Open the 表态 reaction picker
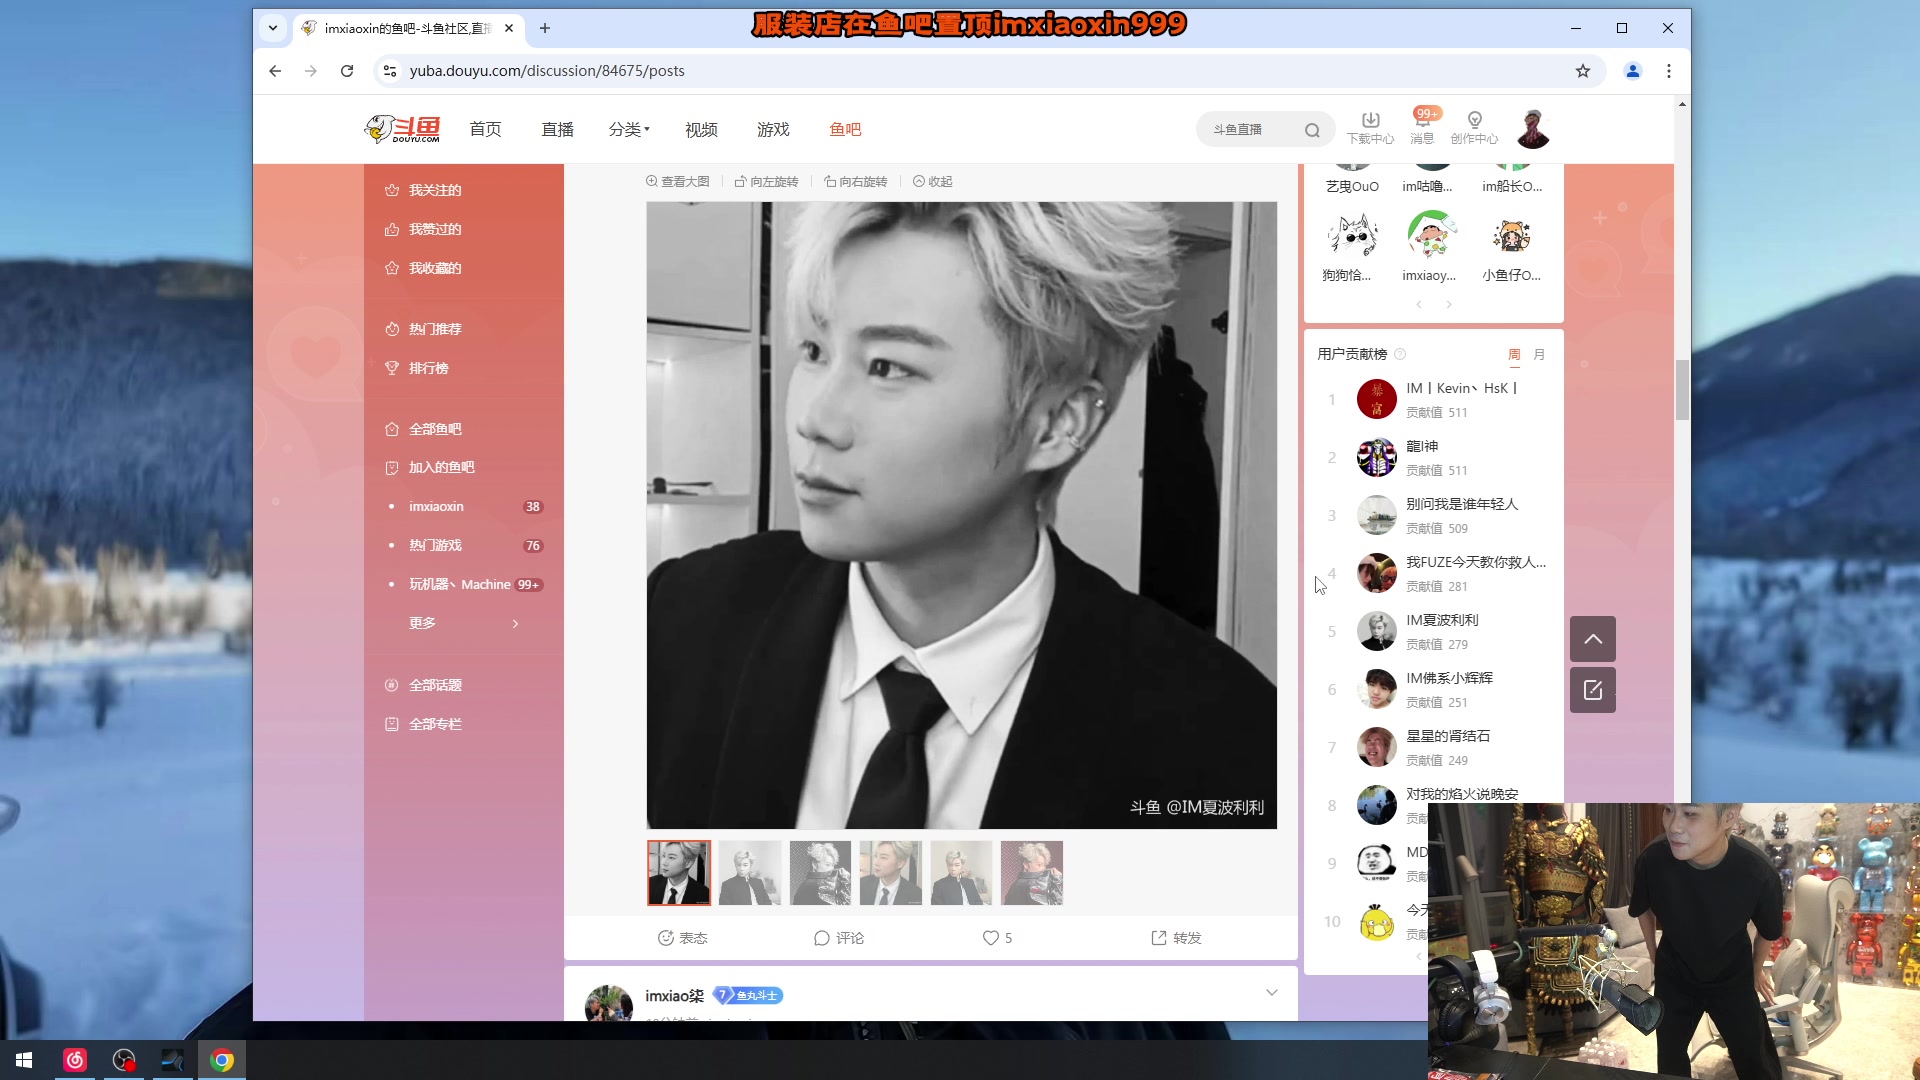Viewport: 1920px width, 1080px height. pos(682,938)
